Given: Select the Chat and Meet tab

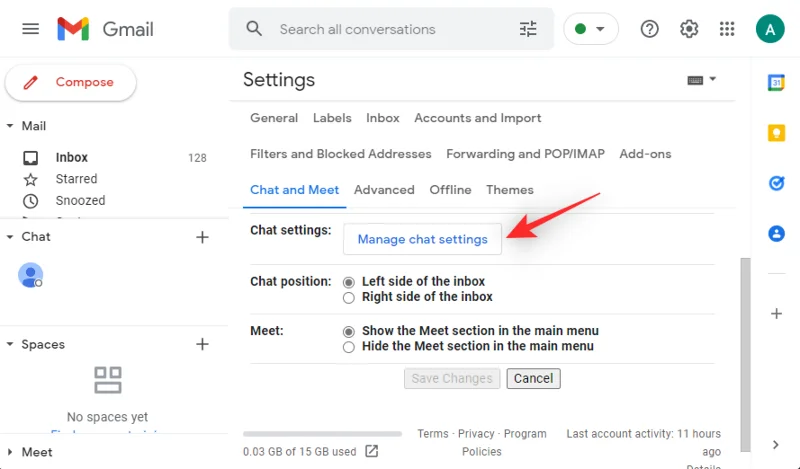Looking at the screenshot, I should (x=294, y=190).
